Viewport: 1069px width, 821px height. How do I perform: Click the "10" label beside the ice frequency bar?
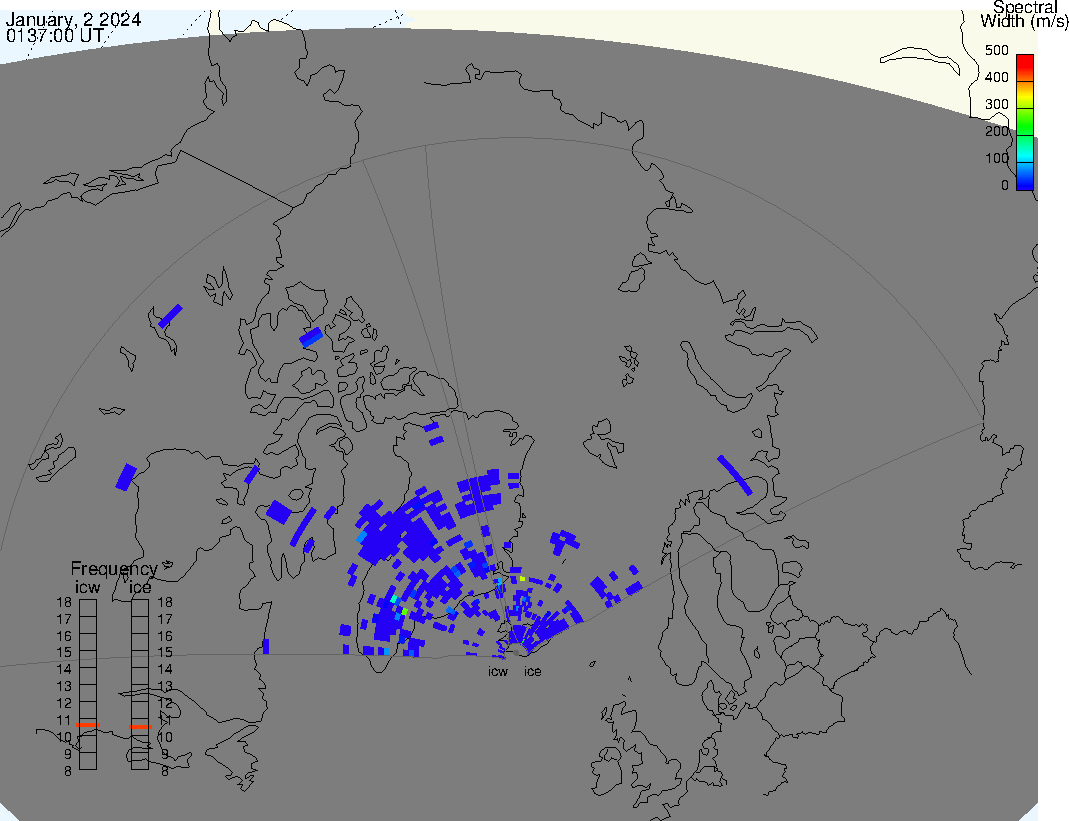point(165,737)
